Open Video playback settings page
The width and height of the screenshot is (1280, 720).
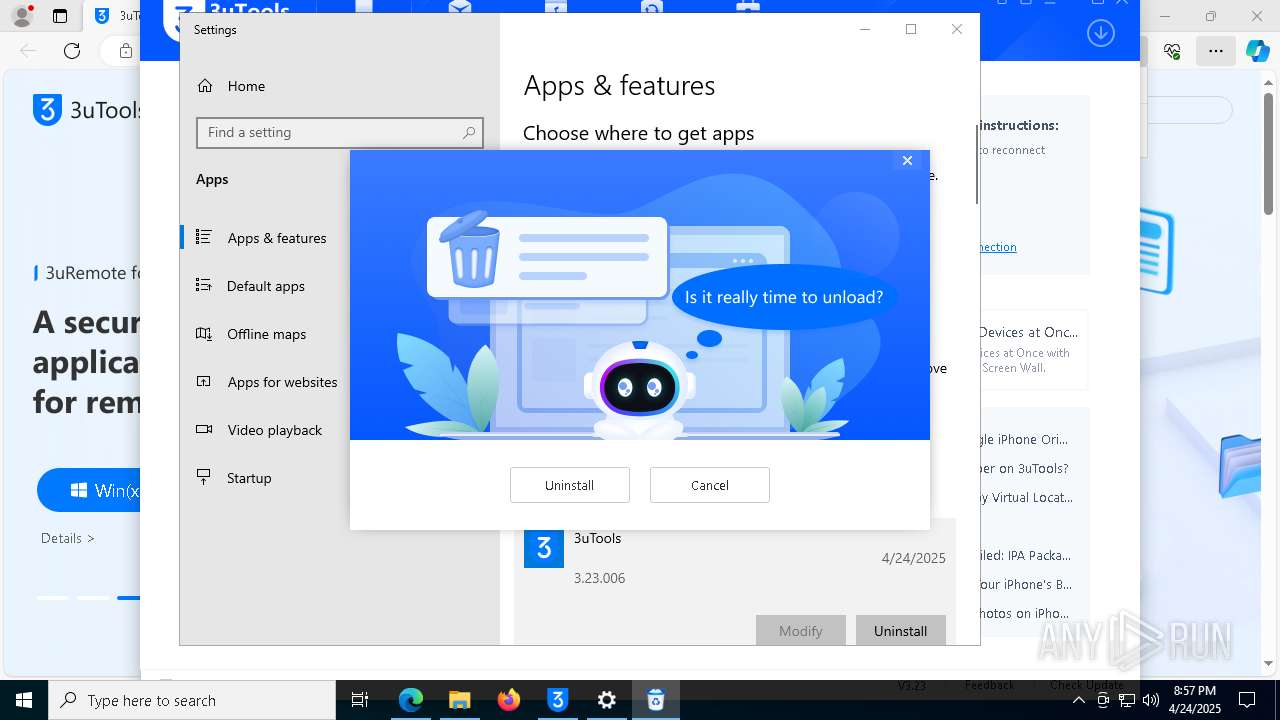275,430
